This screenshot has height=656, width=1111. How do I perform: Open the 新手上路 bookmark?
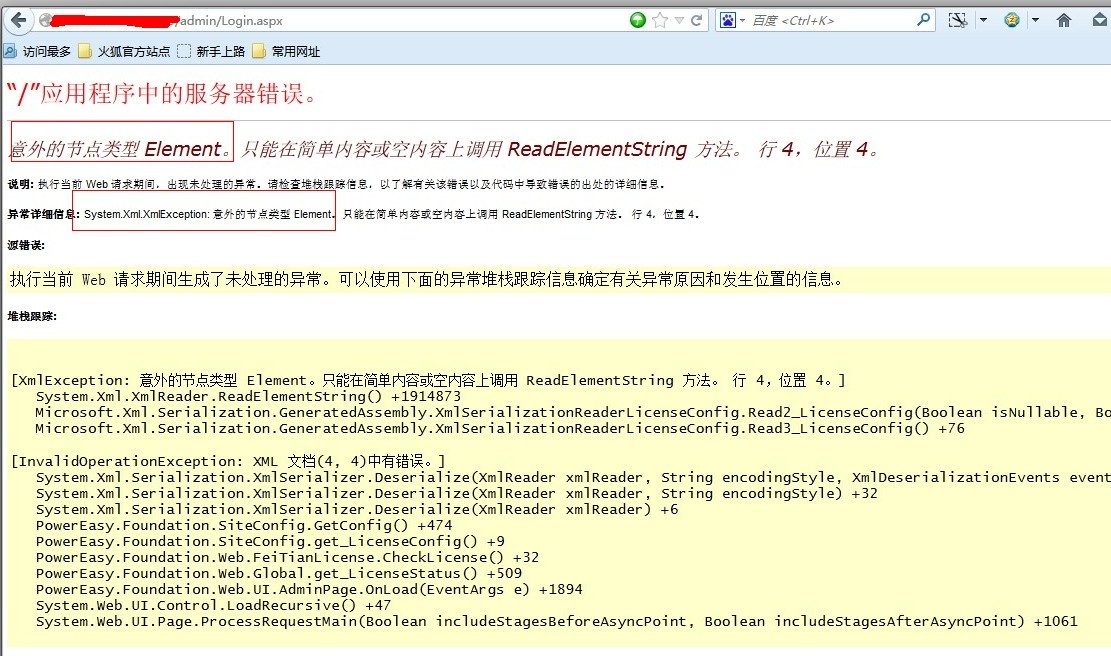(211, 51)
